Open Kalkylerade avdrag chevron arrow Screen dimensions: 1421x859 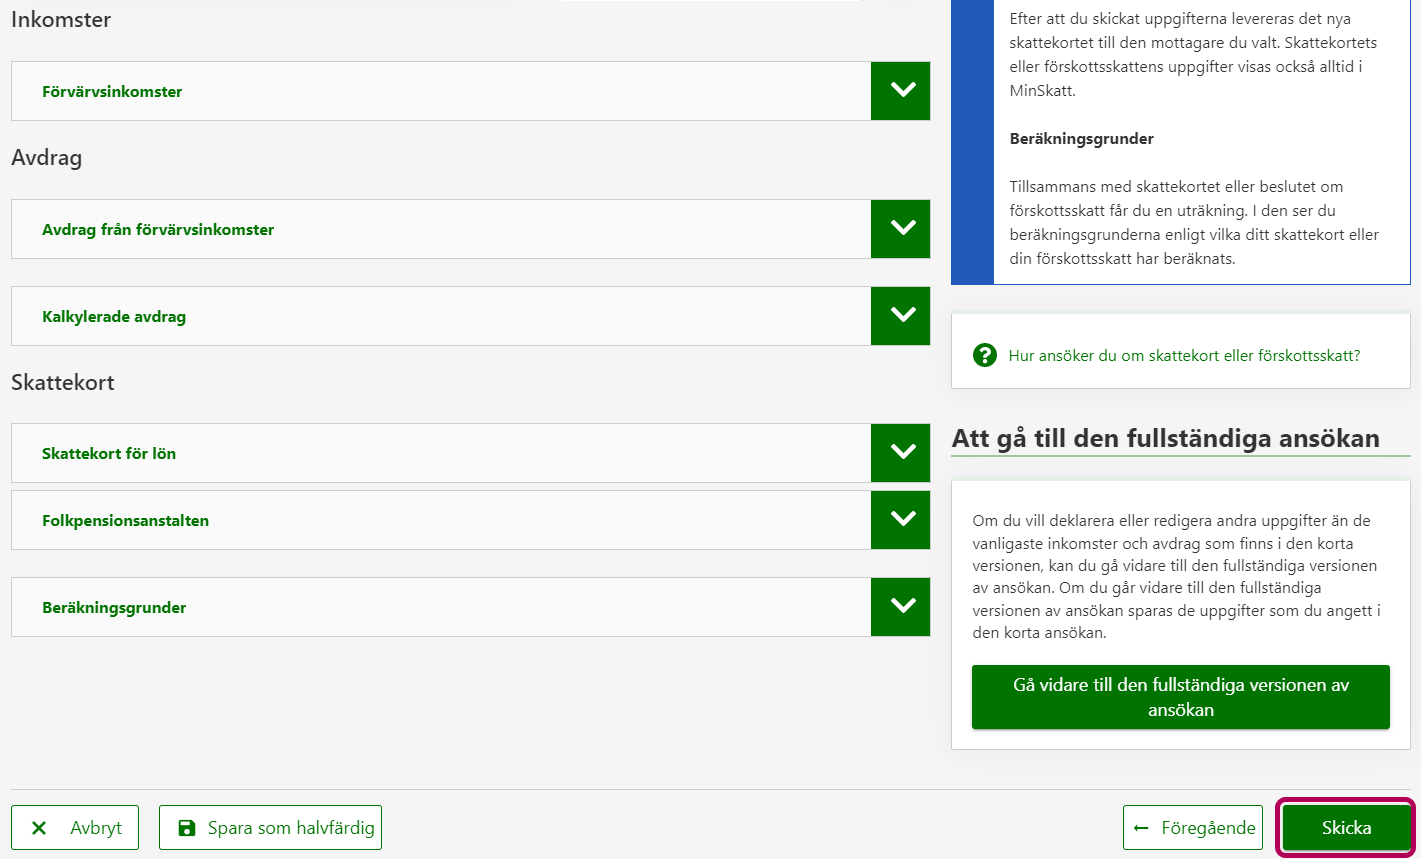tap(901, 316)
